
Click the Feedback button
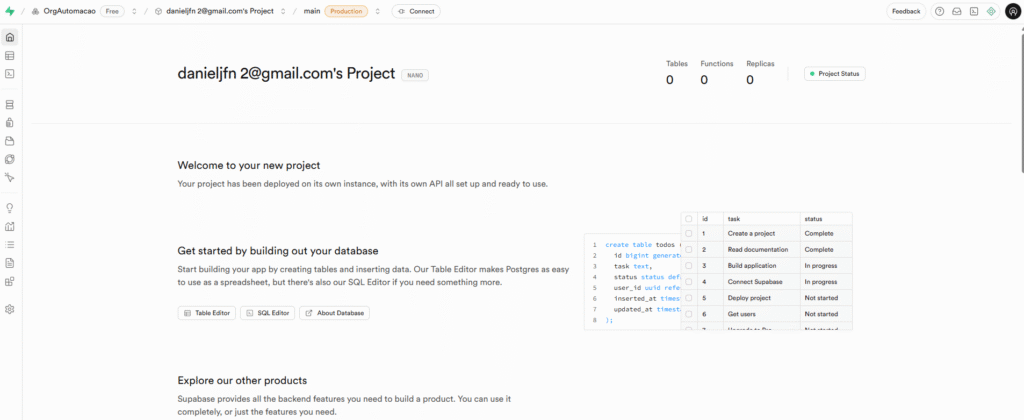click(x=906, y=11)
